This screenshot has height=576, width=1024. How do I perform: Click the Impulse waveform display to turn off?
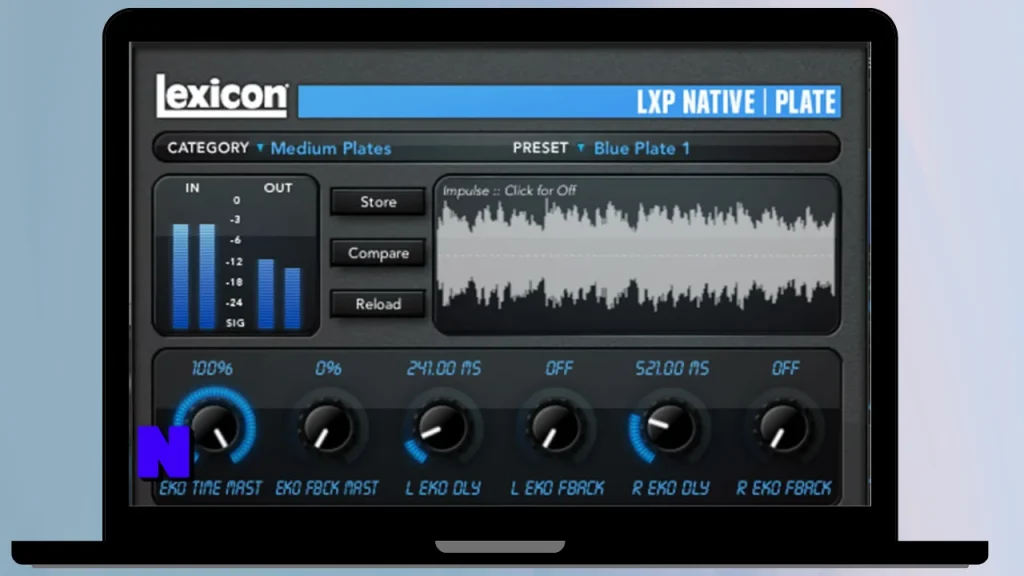[x=637, y=255]
